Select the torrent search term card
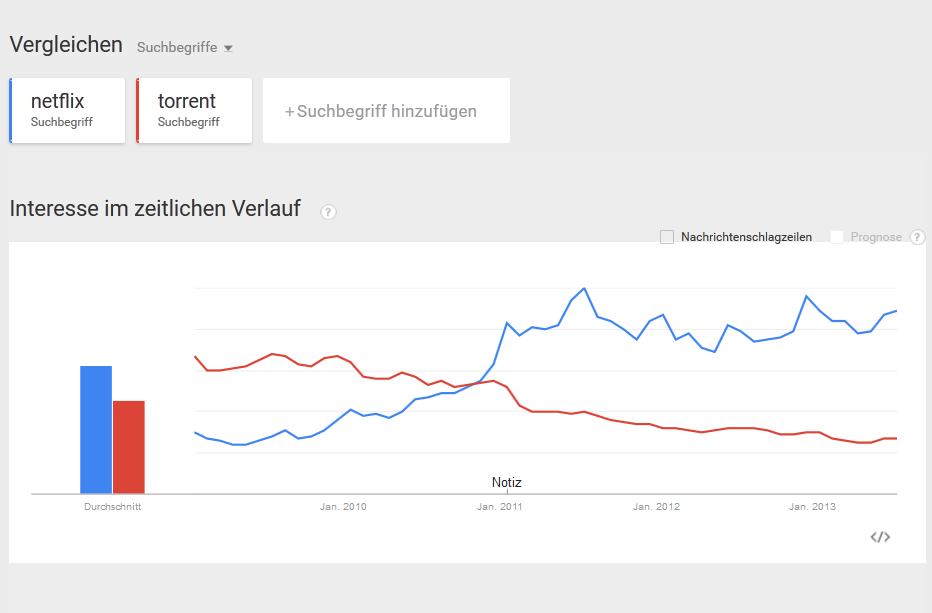 pyautogui.click(x=194, y=110)
